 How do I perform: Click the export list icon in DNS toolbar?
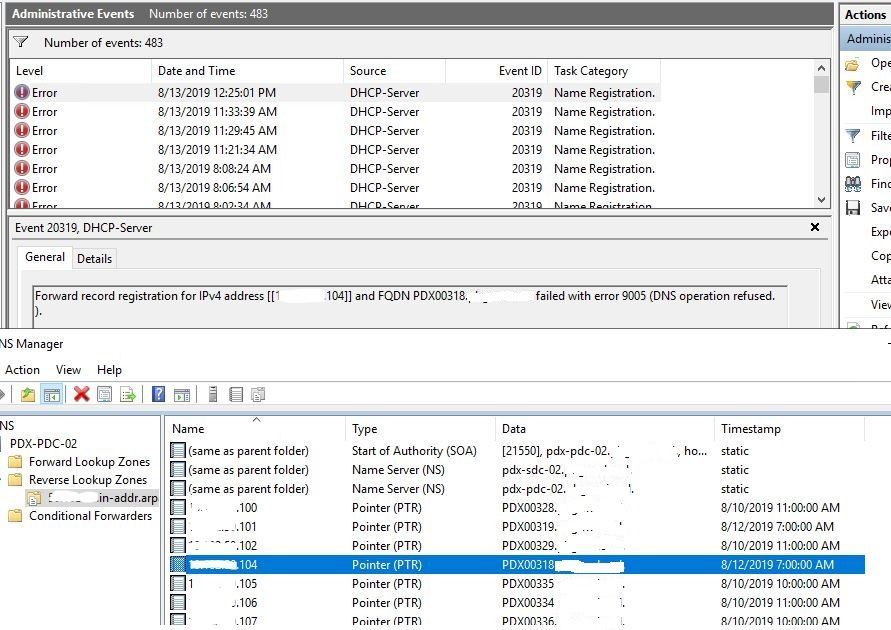click(x=128, y=394)
